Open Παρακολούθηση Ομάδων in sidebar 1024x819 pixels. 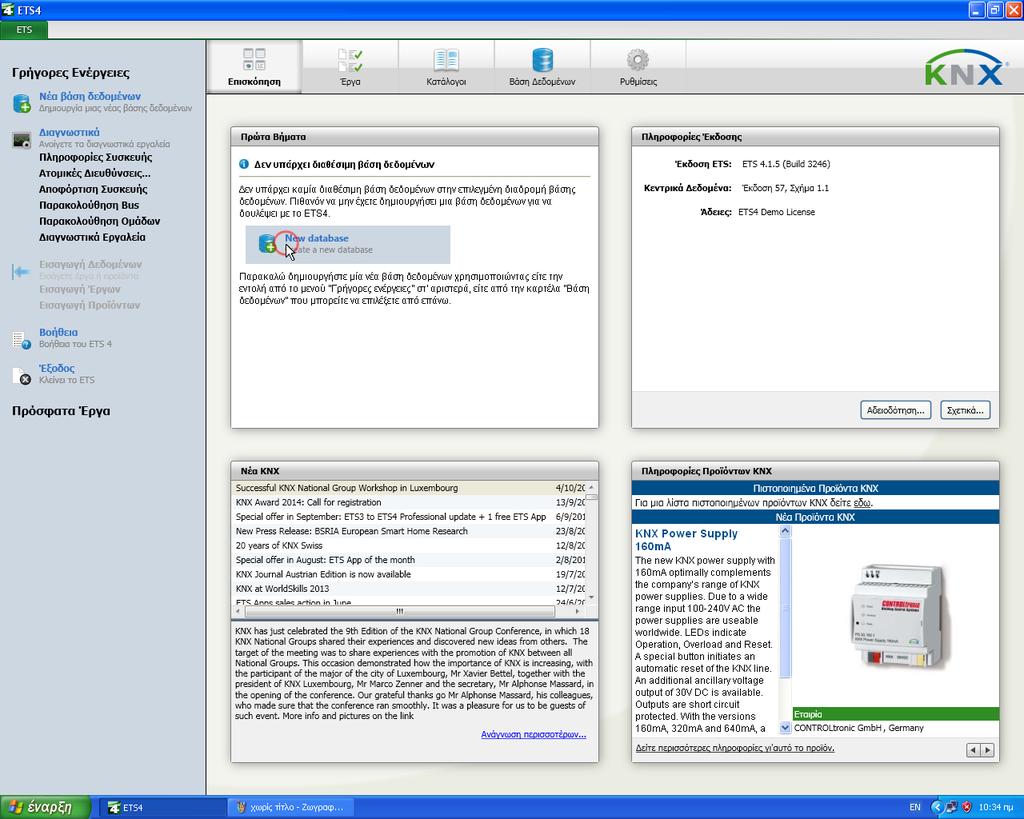(x=99, y=221)
